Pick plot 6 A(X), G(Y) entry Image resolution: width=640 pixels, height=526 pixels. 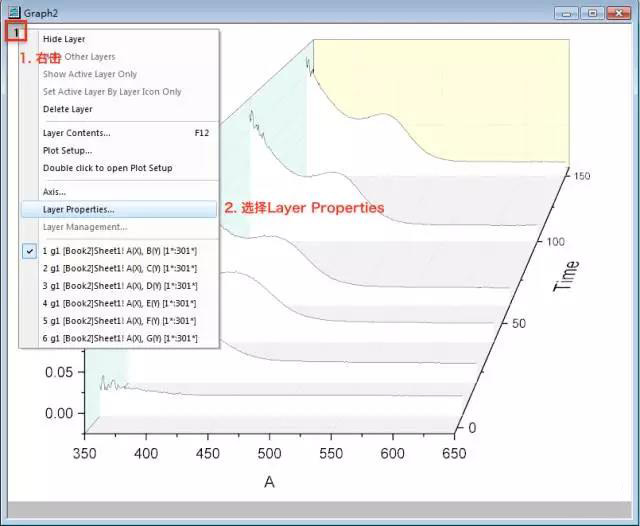pos(119,338)
